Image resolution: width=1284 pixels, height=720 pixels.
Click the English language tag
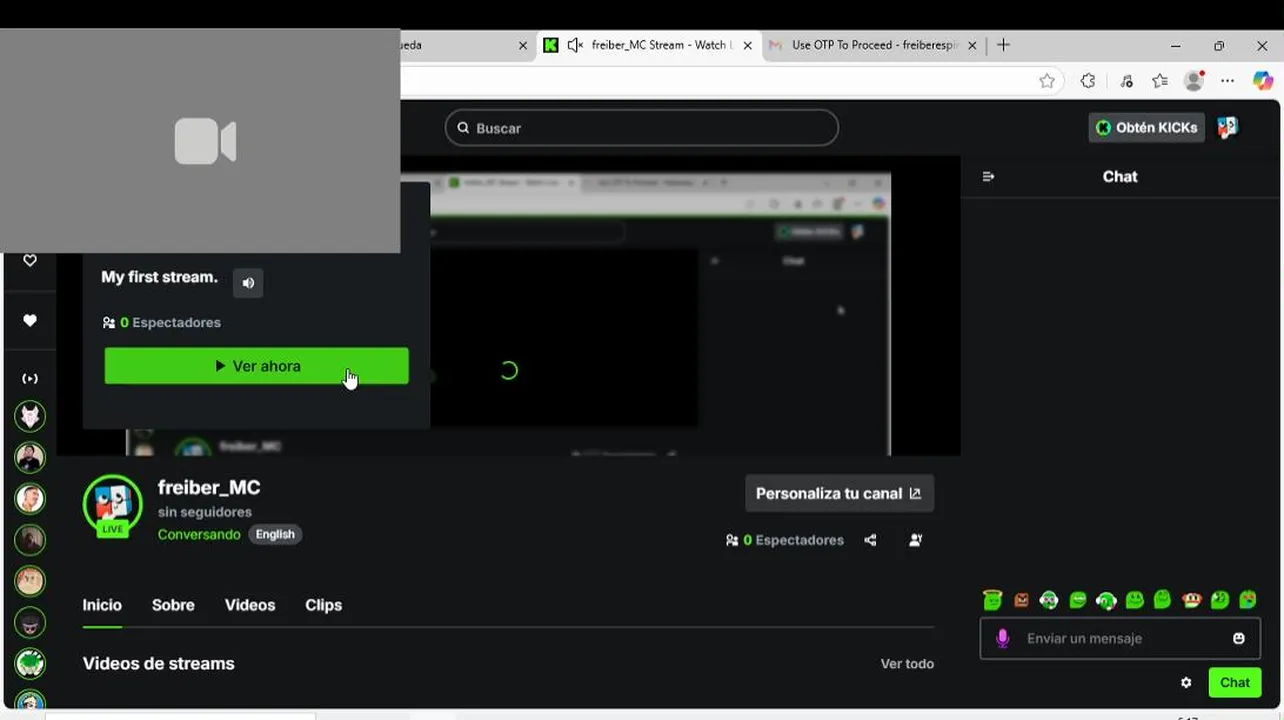275,534
